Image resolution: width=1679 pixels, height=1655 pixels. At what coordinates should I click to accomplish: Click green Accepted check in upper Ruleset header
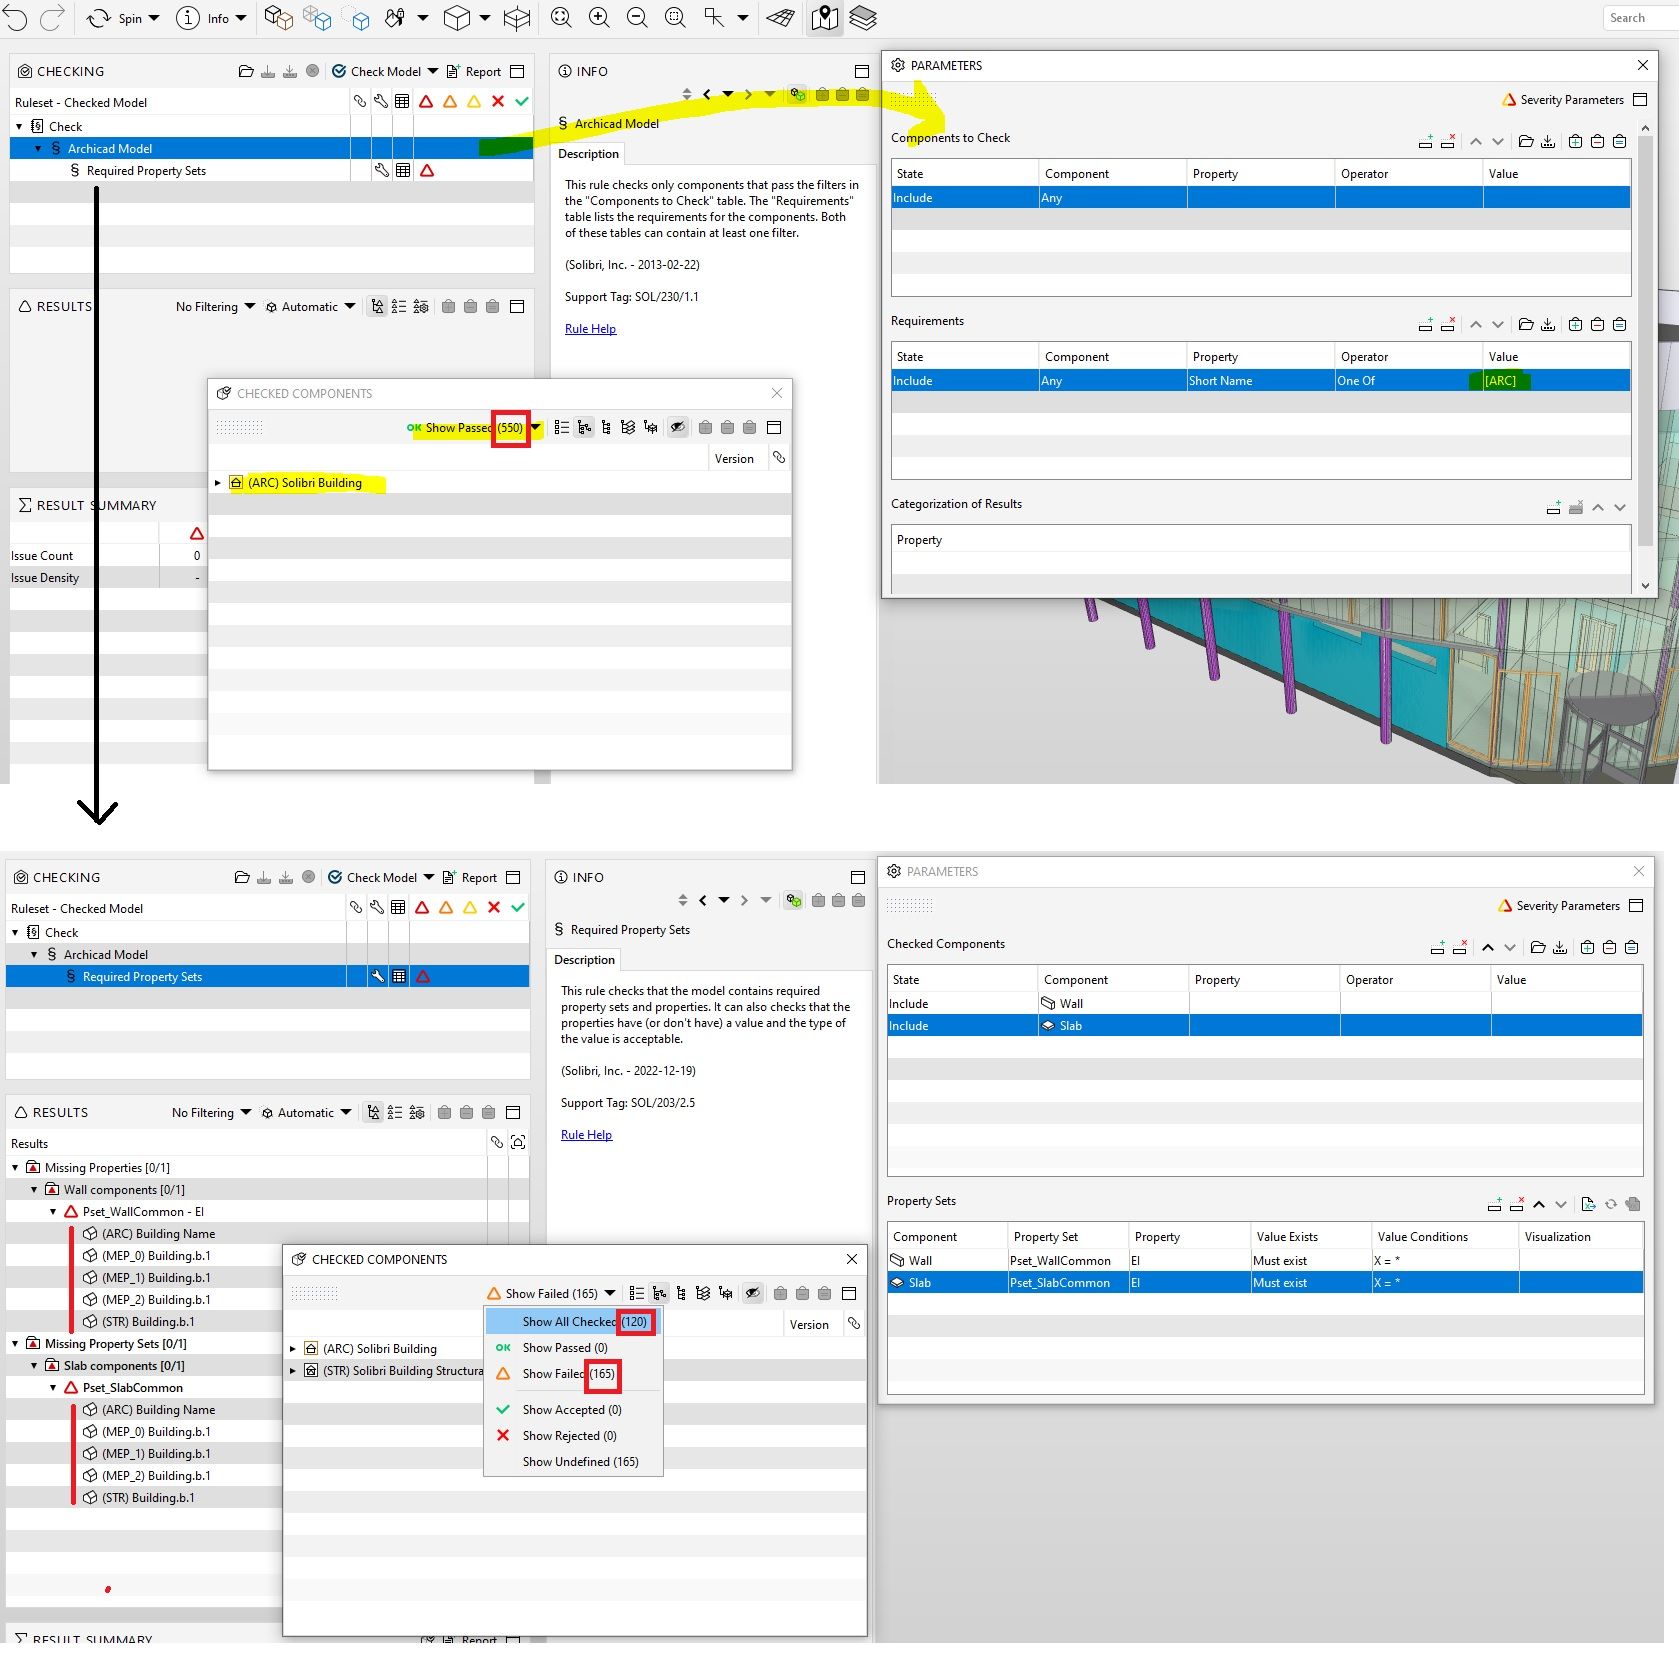pos(521,102)
